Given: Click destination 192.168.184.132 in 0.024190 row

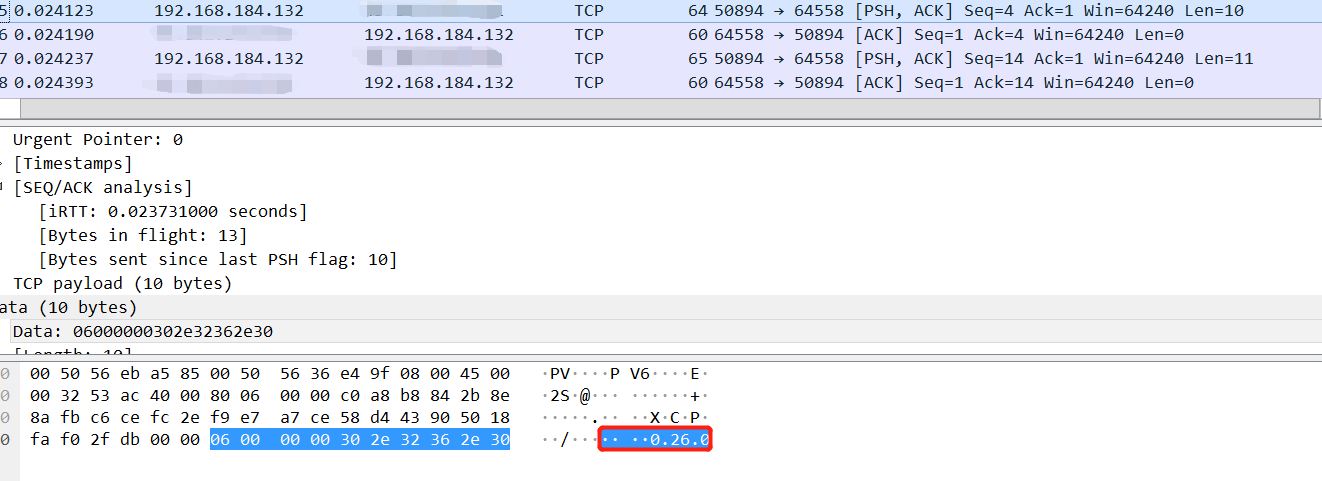Looking at the screenshot, I should (438, 34).
